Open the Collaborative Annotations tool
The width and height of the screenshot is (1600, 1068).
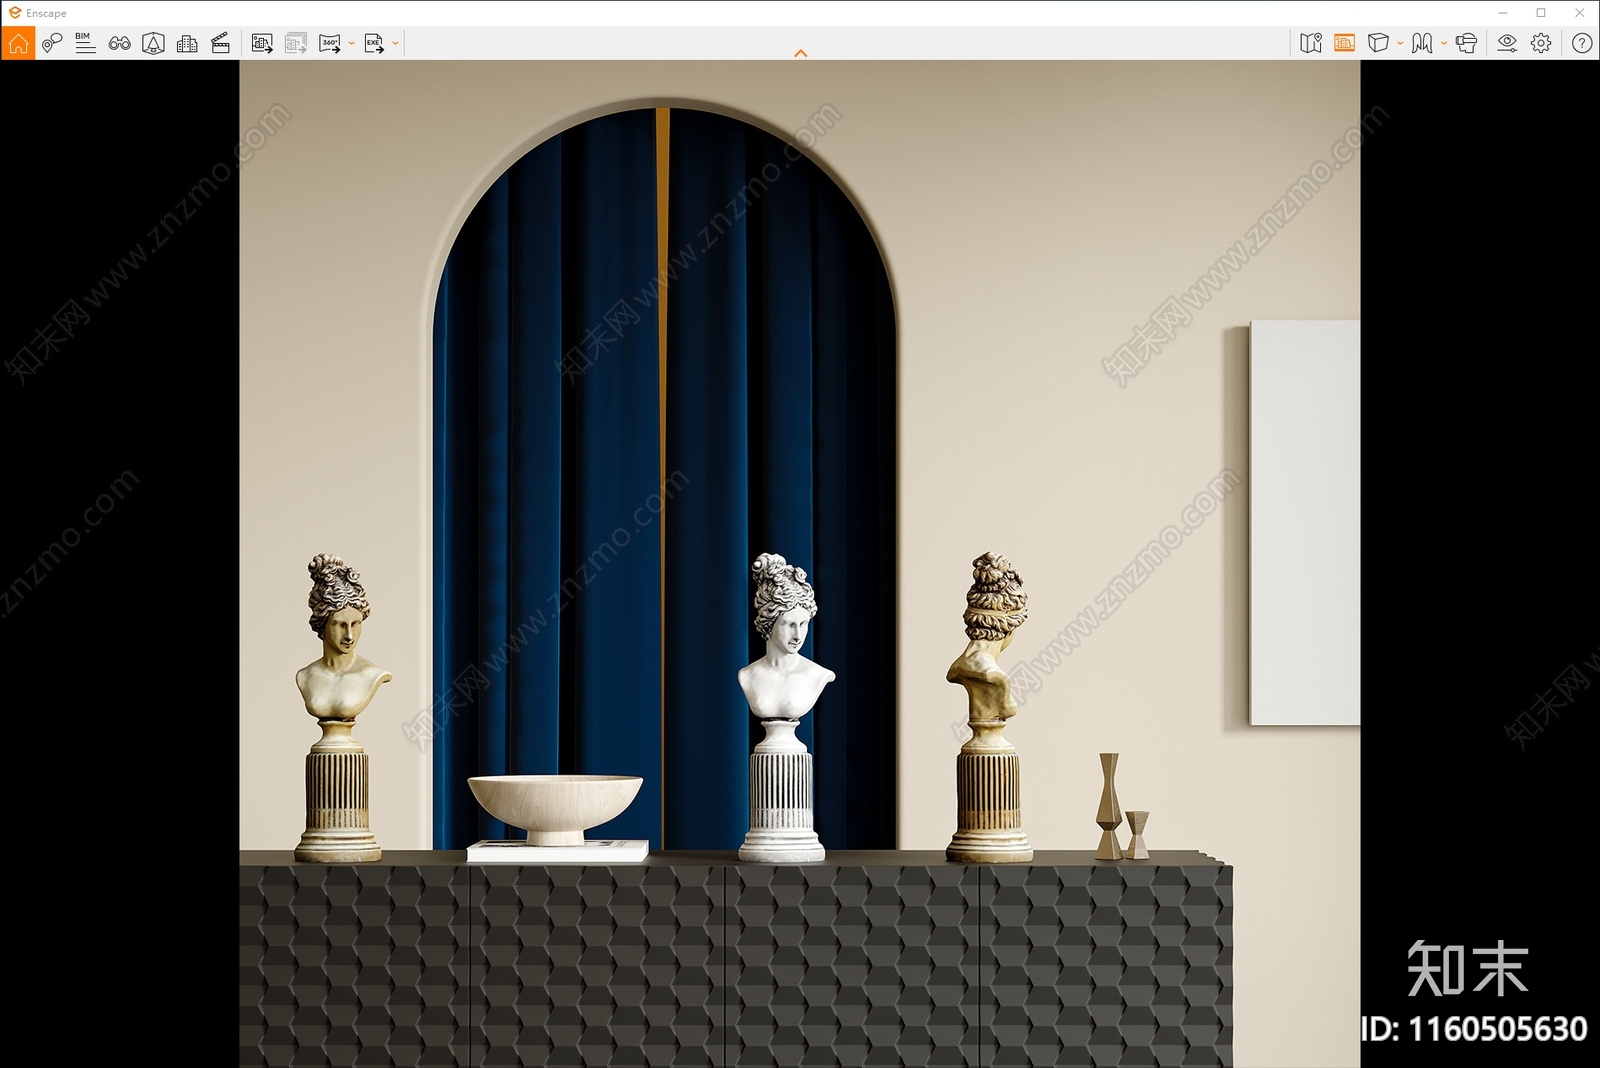(52, 43)
